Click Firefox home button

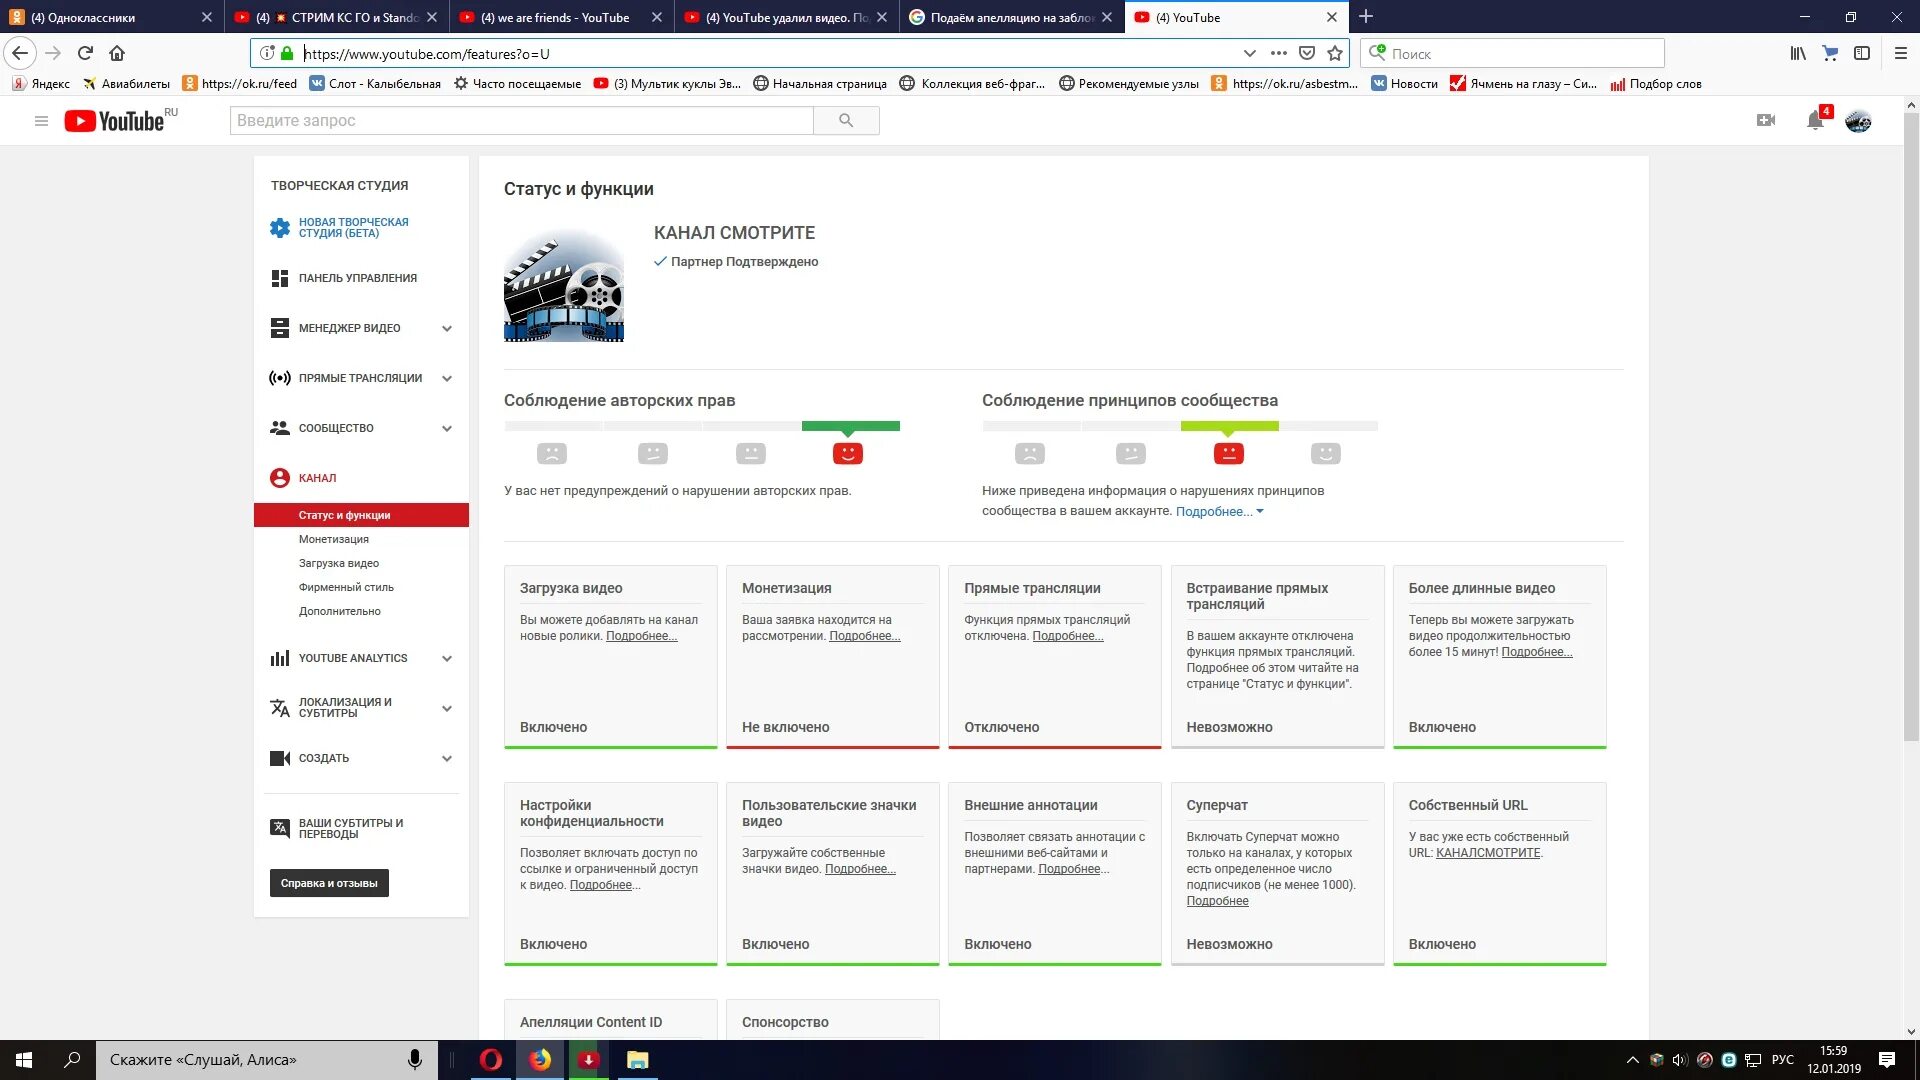tap(117, 53)
